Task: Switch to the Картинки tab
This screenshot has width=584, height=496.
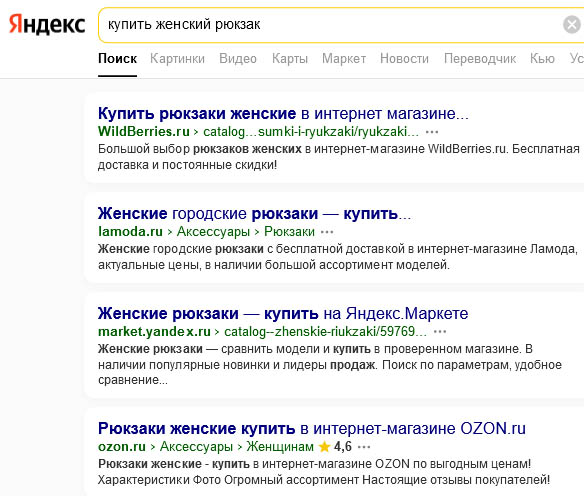Action: coord(178,59)
